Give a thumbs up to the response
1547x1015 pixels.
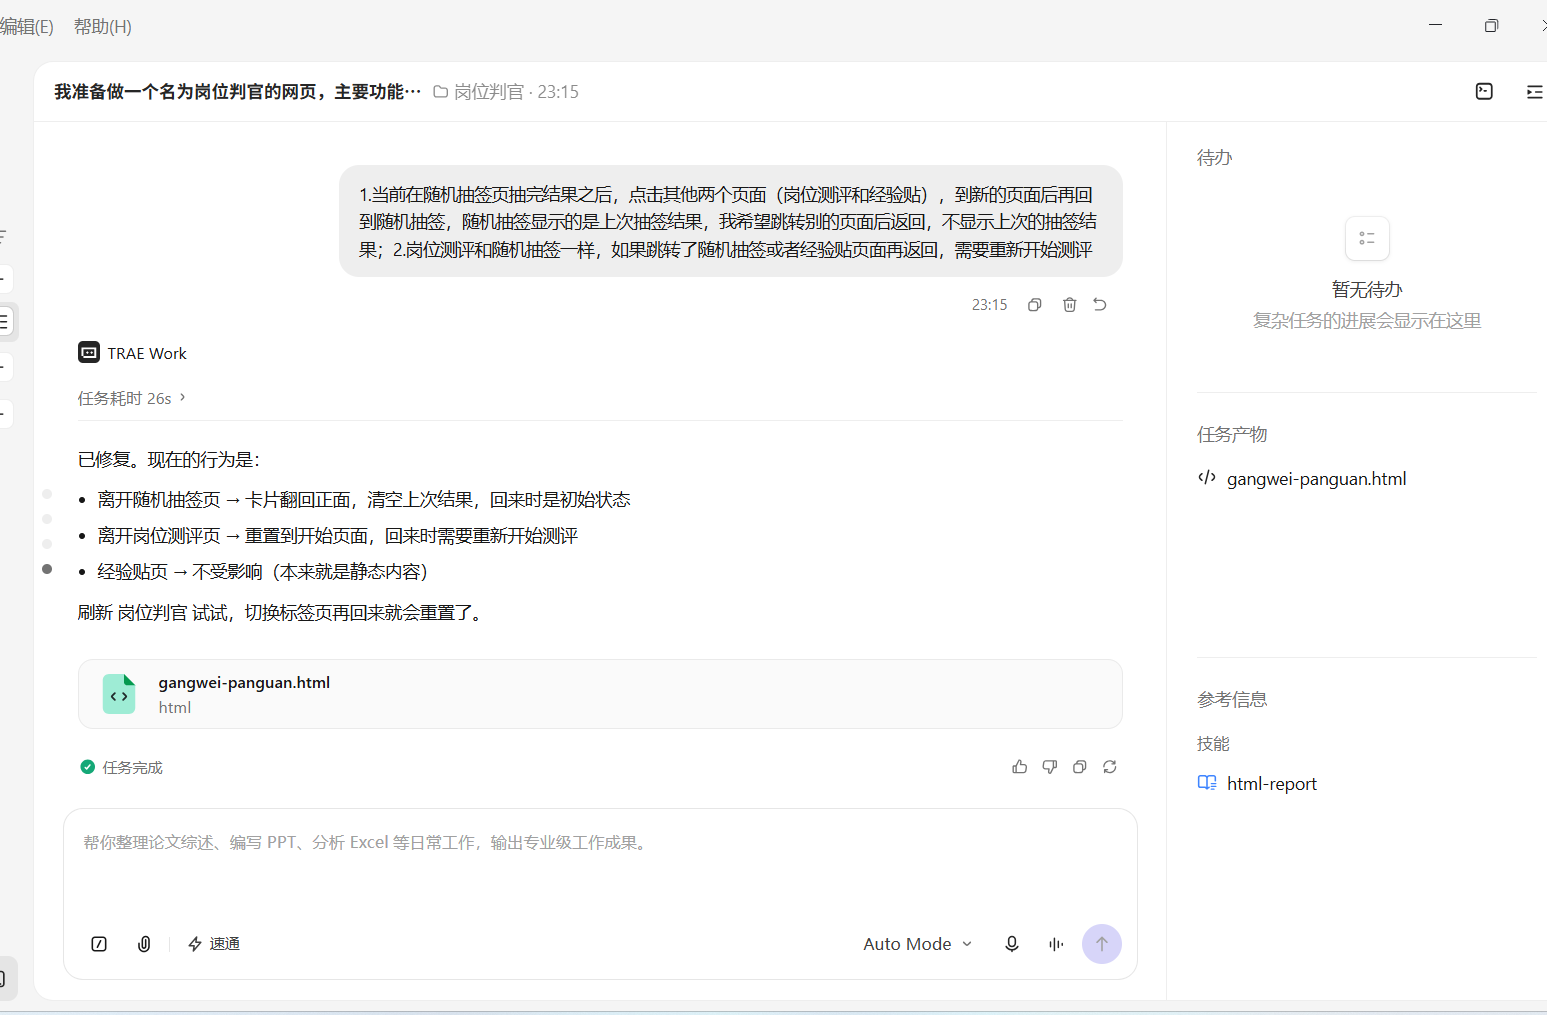click(1019, 767)
